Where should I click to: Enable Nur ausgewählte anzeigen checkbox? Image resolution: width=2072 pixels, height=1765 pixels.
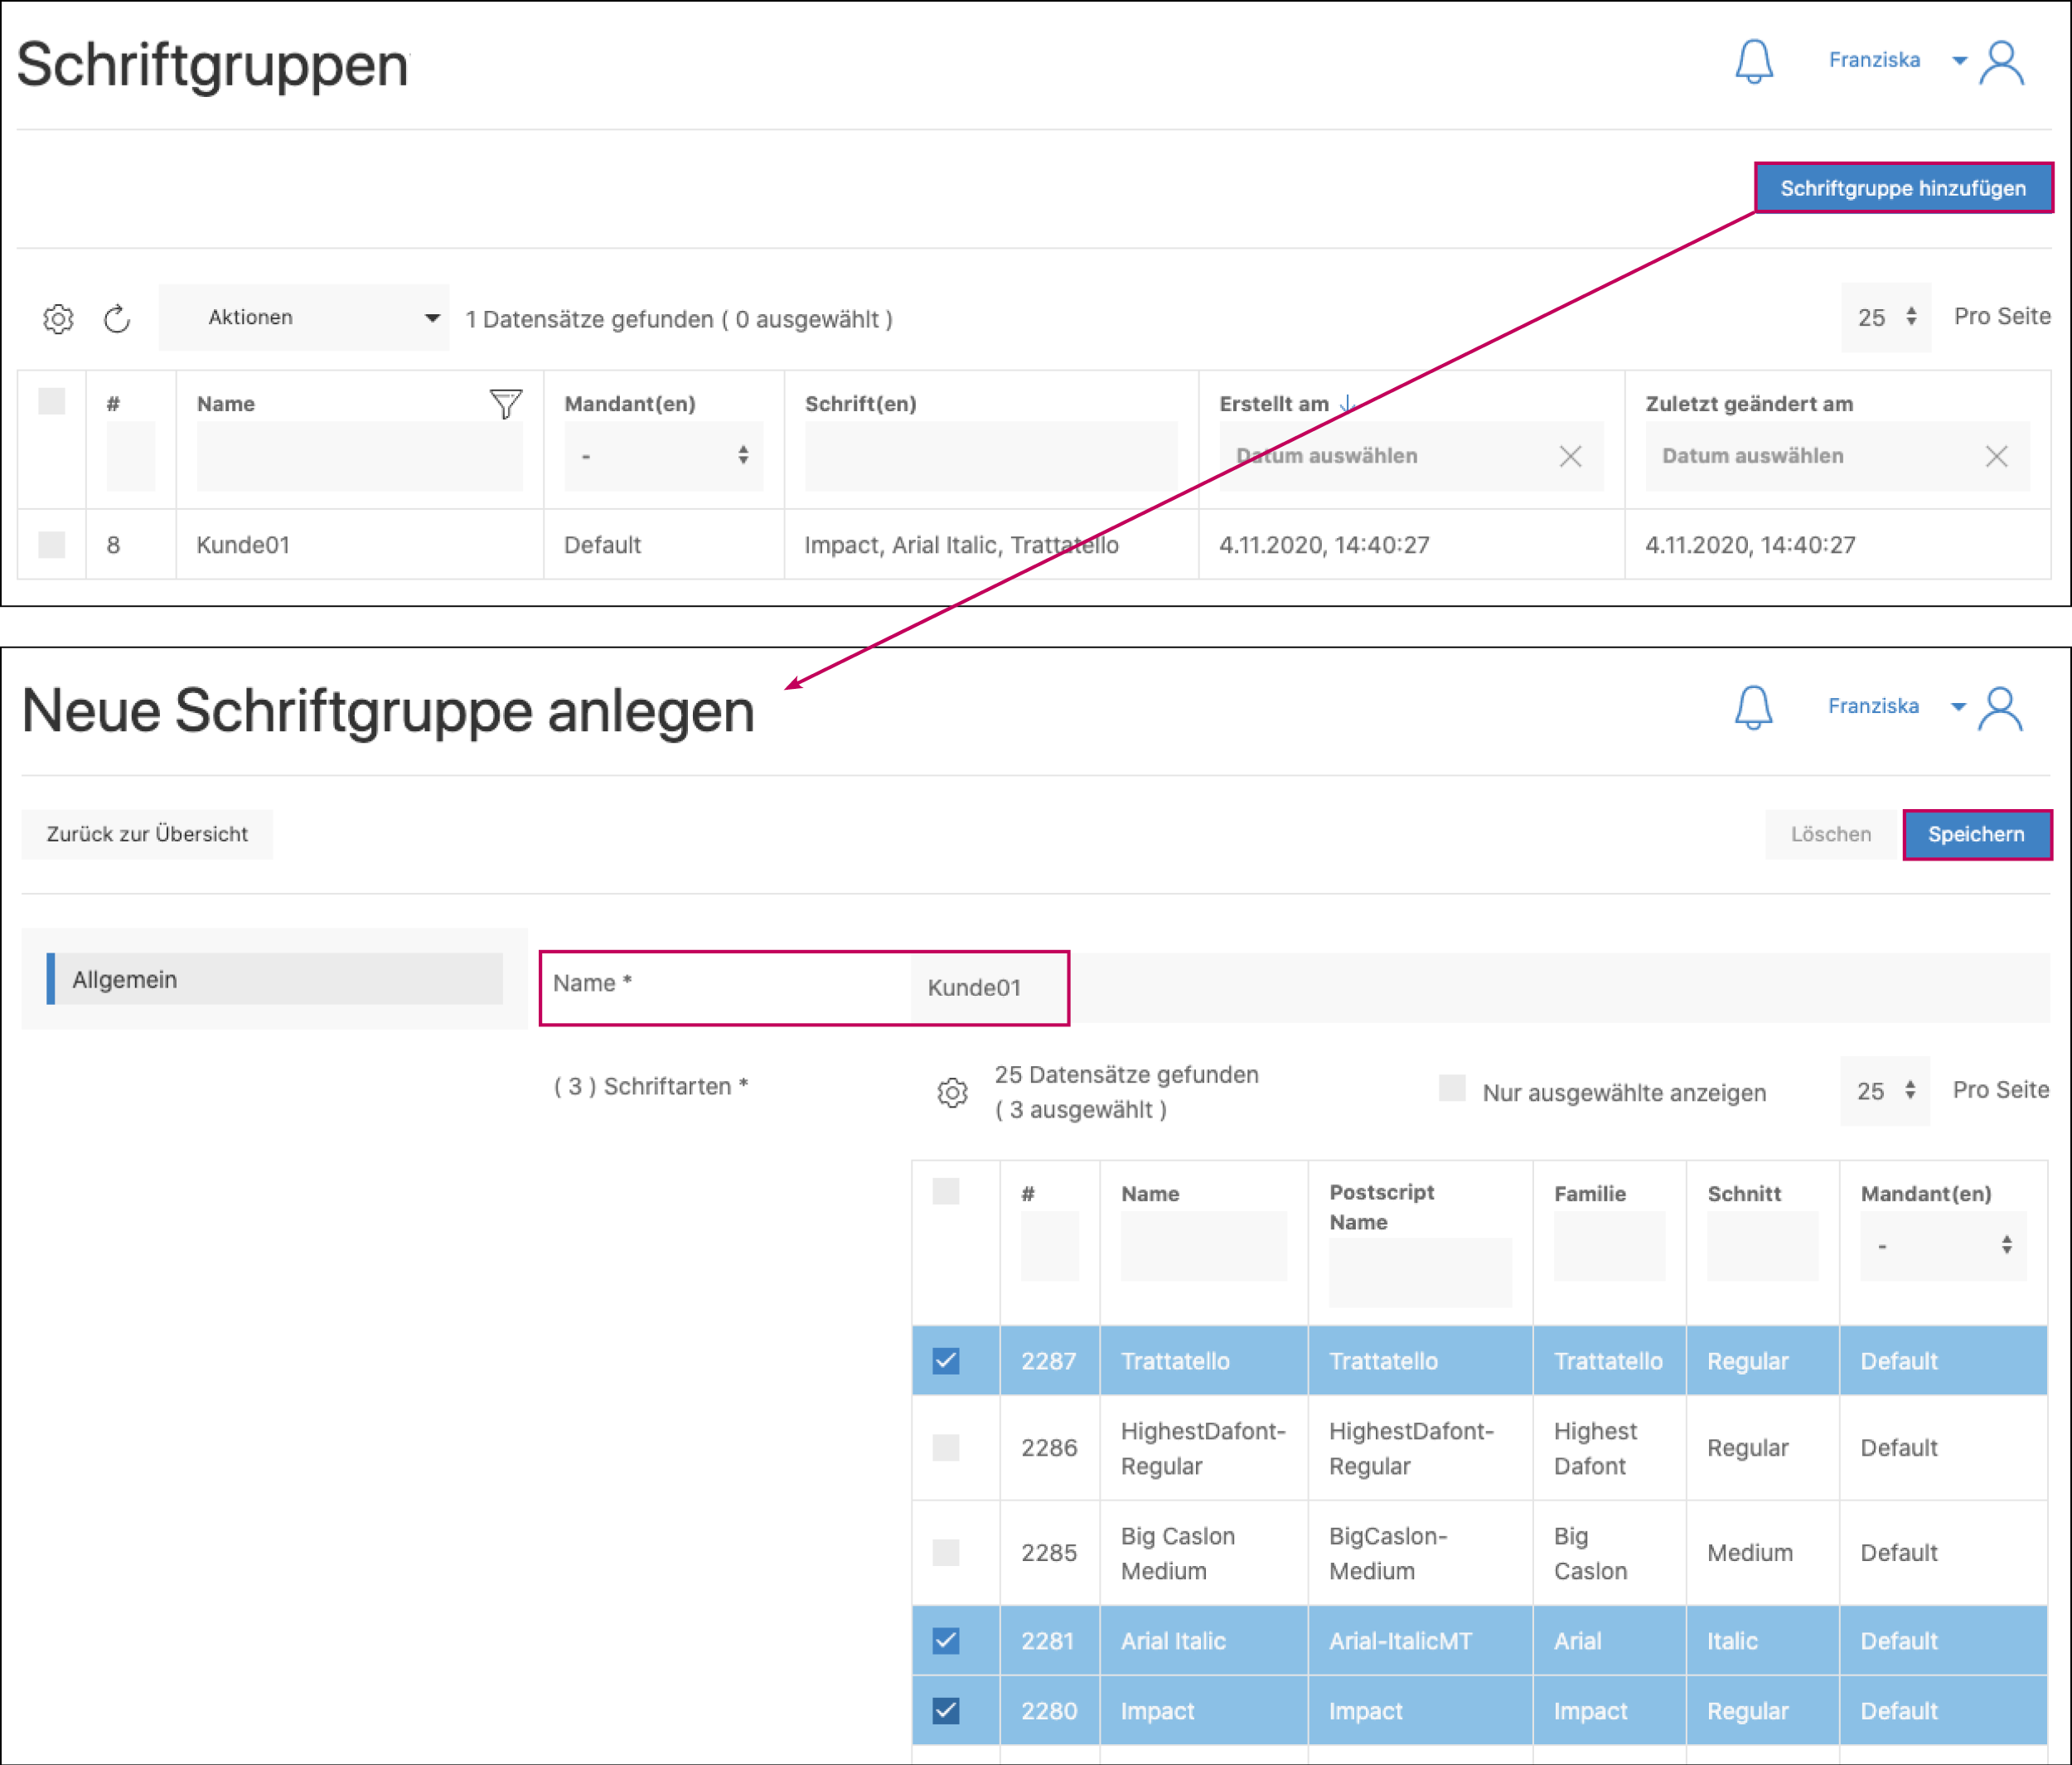click(1452, 1088)
